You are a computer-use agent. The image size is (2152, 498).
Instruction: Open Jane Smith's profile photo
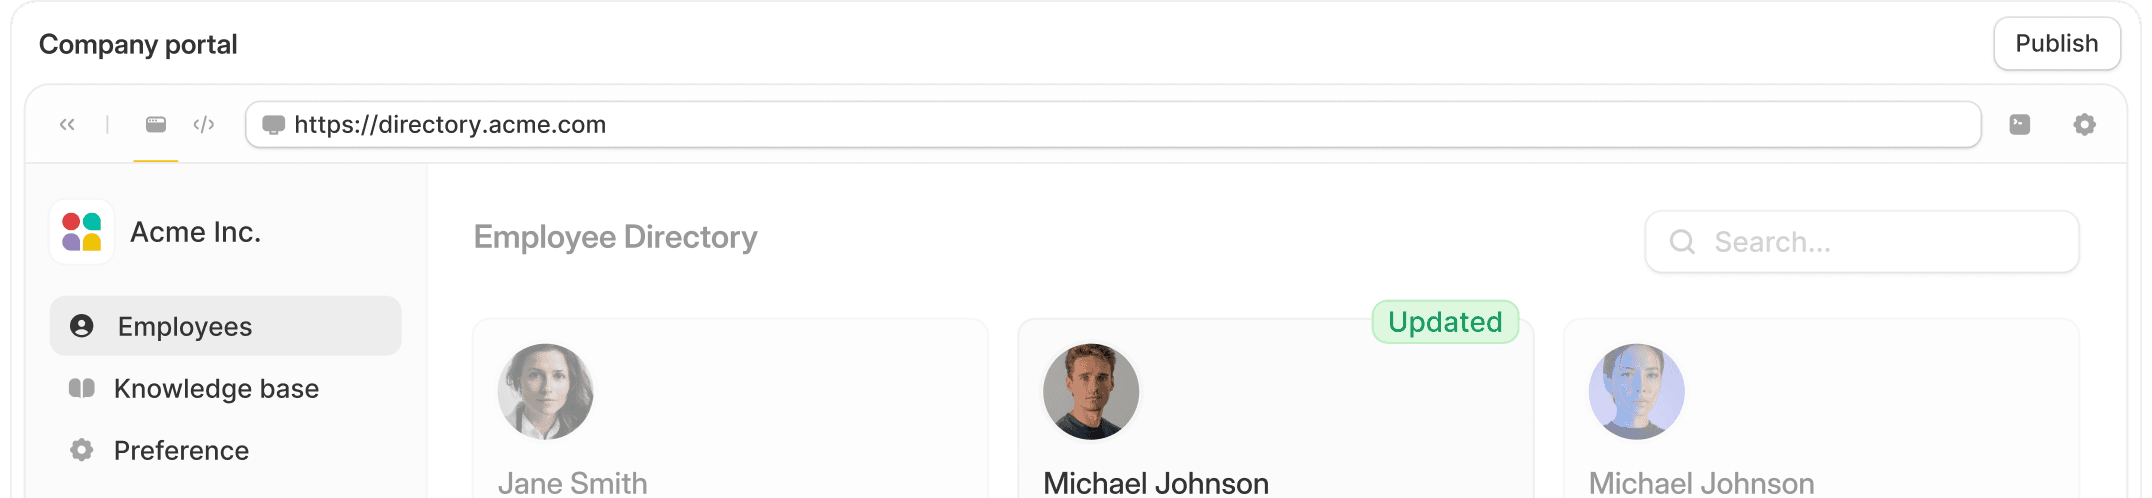(546, 392)
